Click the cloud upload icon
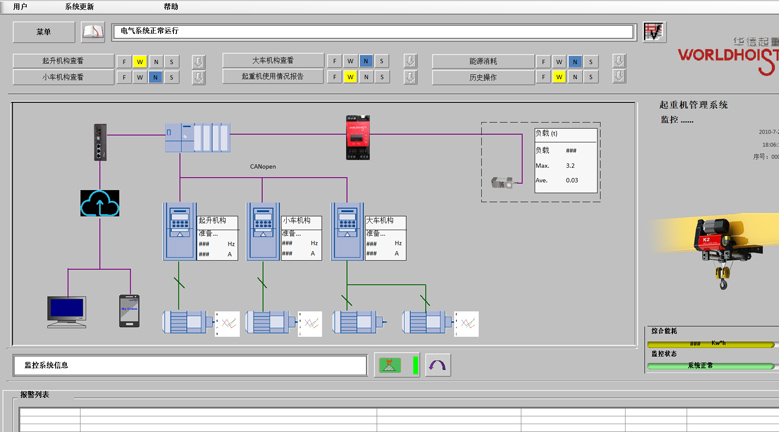The width and height of the screenshot is (779, 432). (x=100, y=204)
